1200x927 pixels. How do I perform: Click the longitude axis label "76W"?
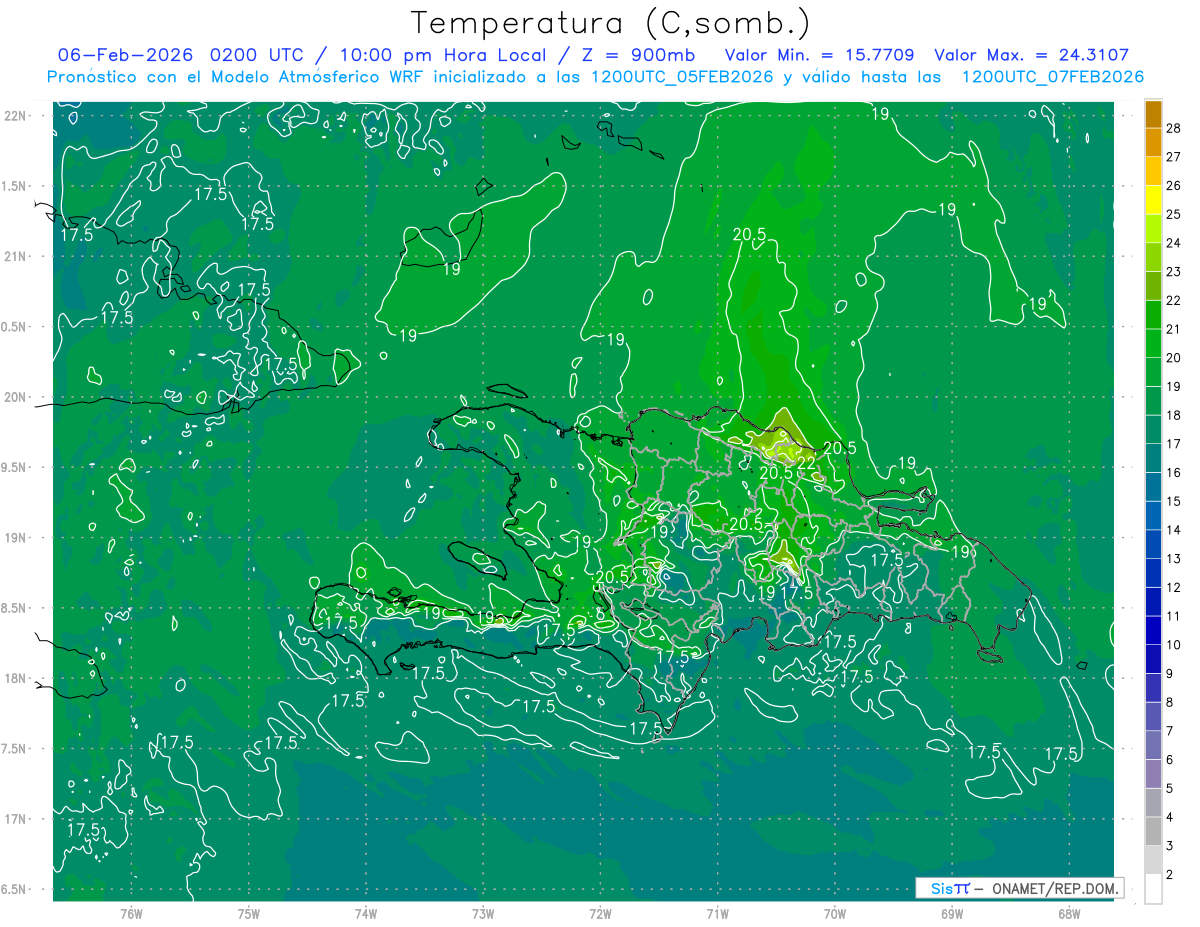tap(131, 914)
